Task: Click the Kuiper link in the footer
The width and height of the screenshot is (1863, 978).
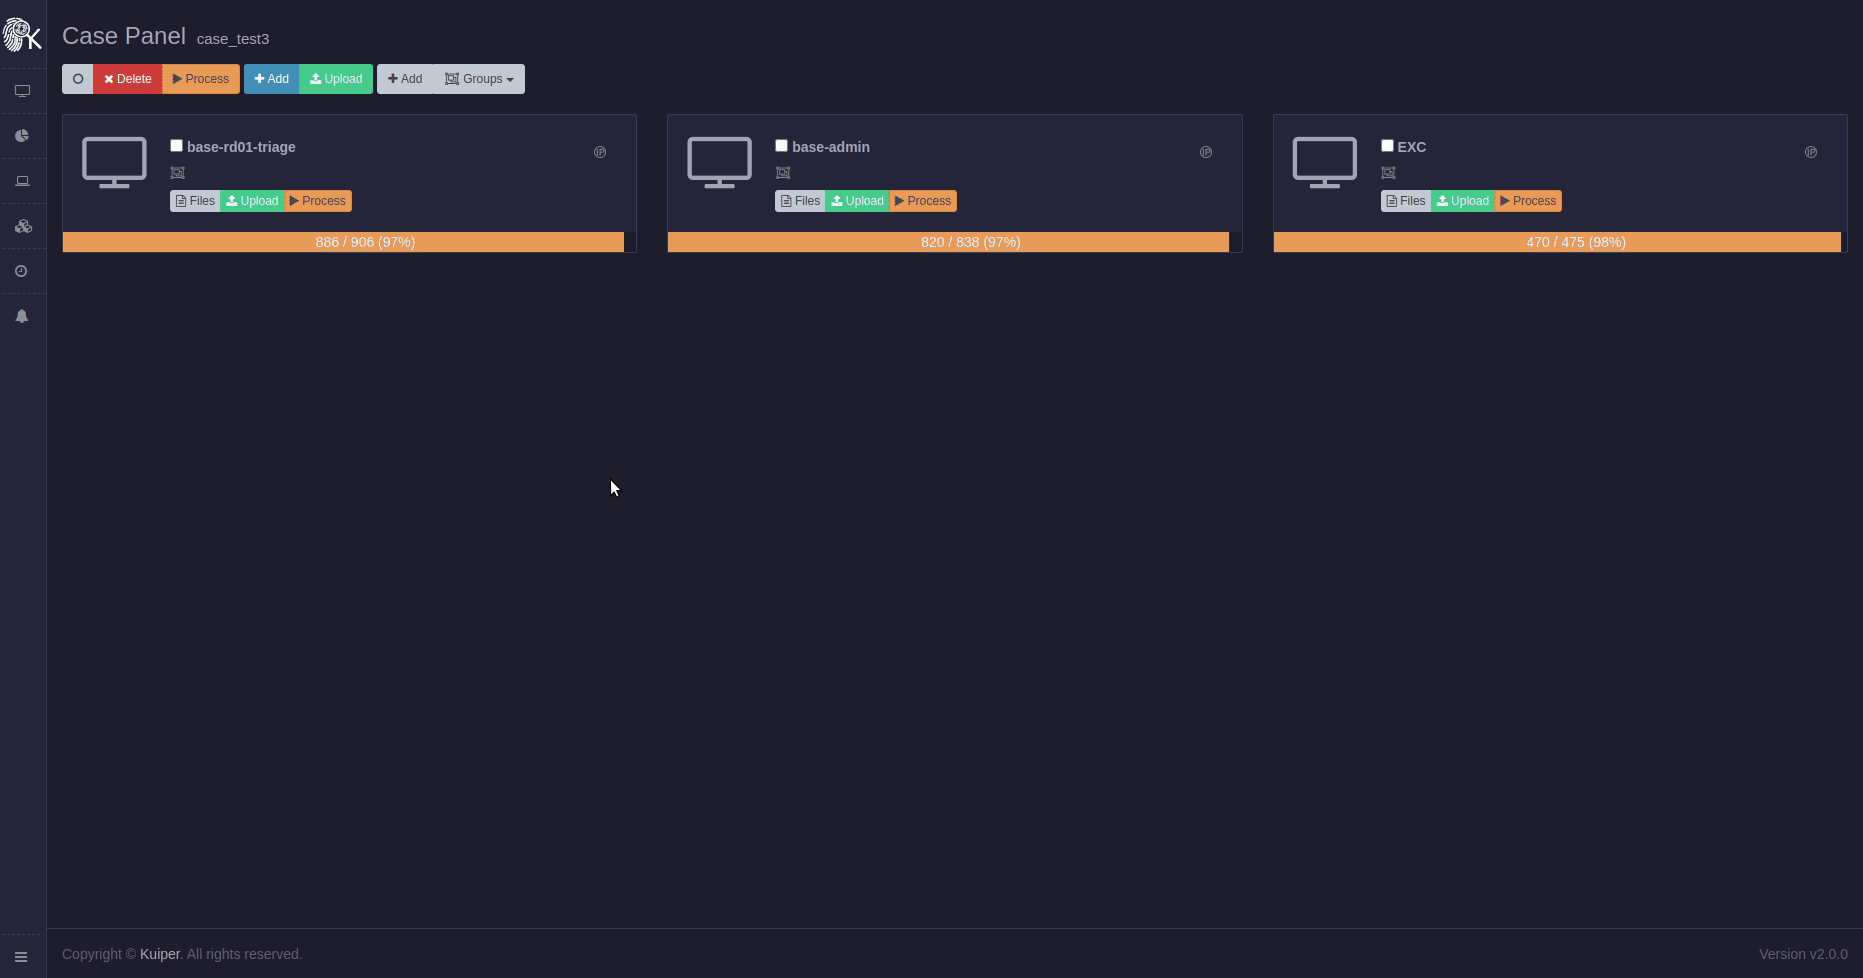Action: click(160, 954)
